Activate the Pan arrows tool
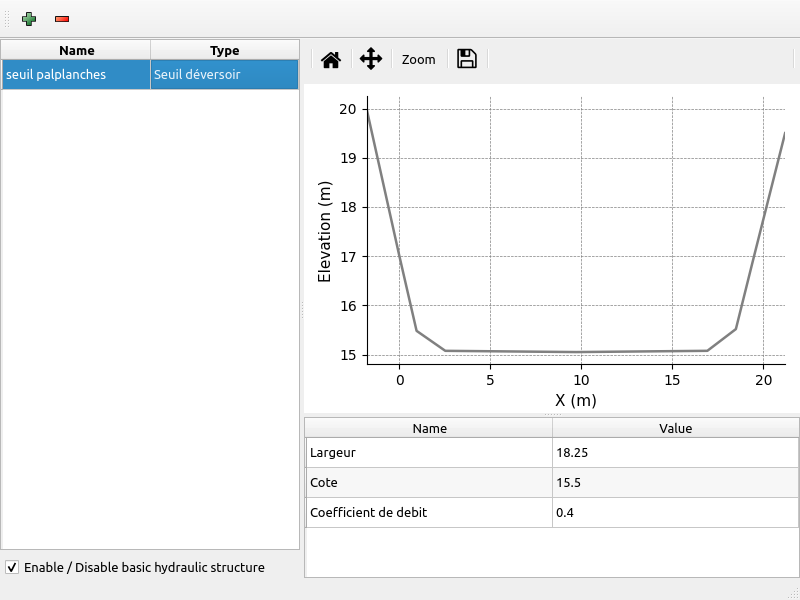This screenshot has width=800, height=600. point(371,59)
